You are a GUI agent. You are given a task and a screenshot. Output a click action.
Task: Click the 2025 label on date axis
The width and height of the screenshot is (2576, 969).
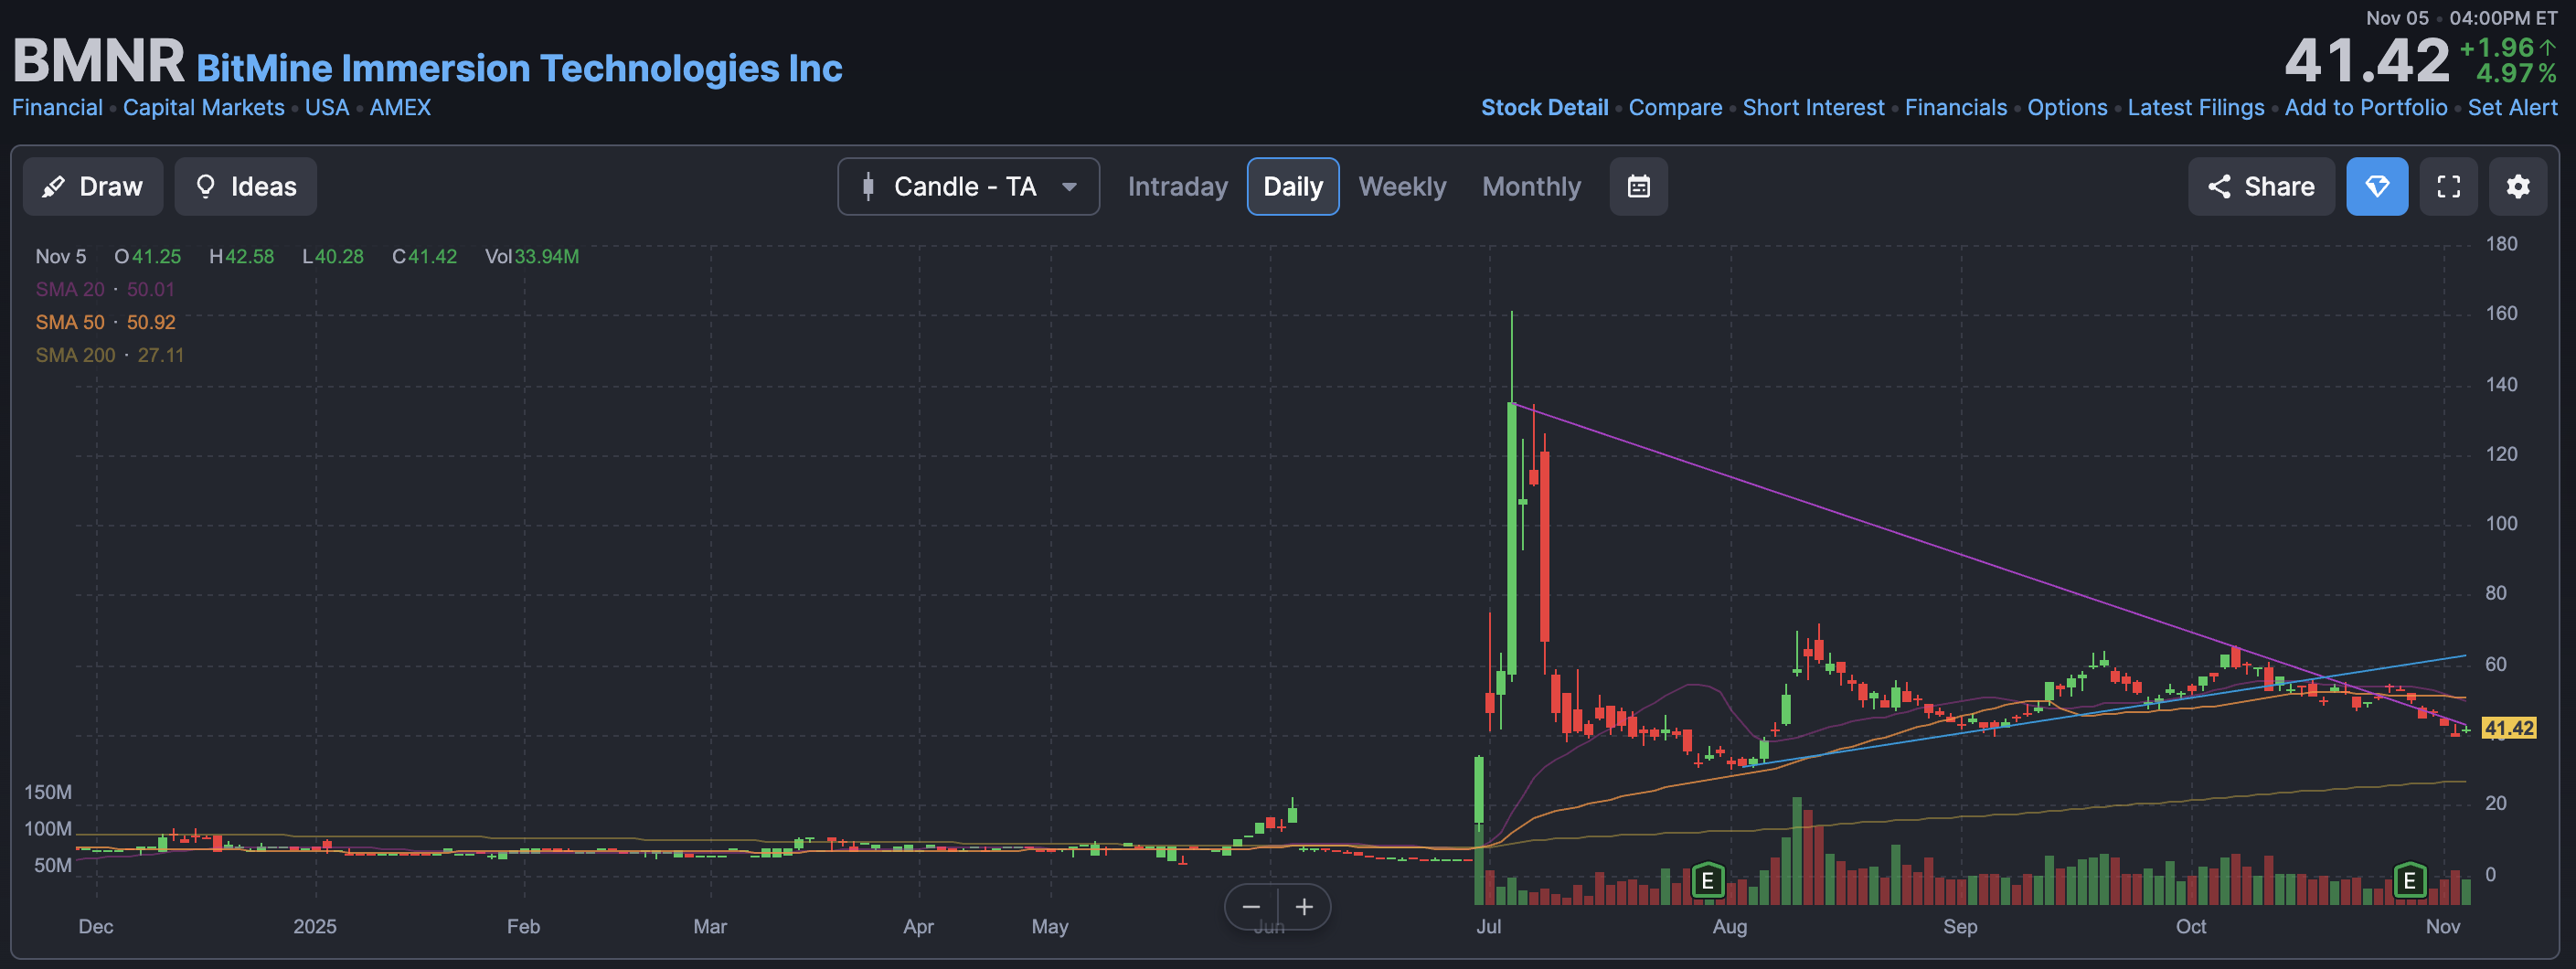tap(314, 926)
